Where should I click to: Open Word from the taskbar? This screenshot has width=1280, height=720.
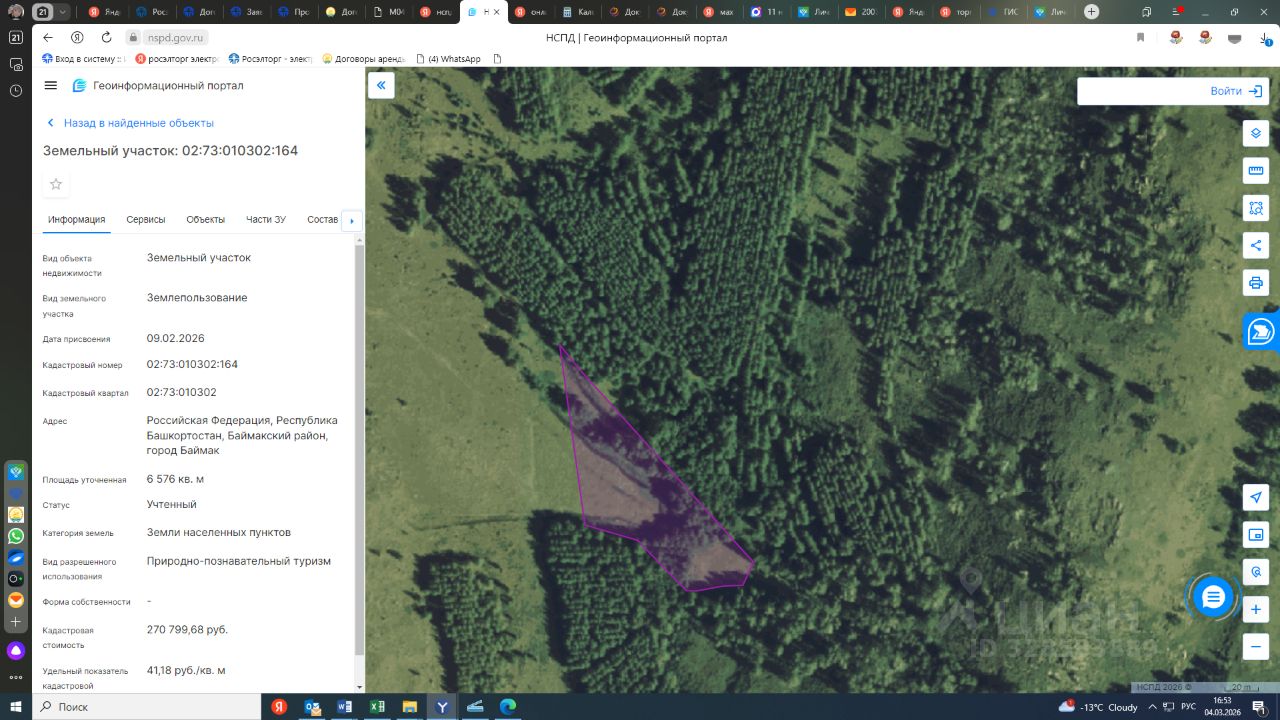pos(345,707)
